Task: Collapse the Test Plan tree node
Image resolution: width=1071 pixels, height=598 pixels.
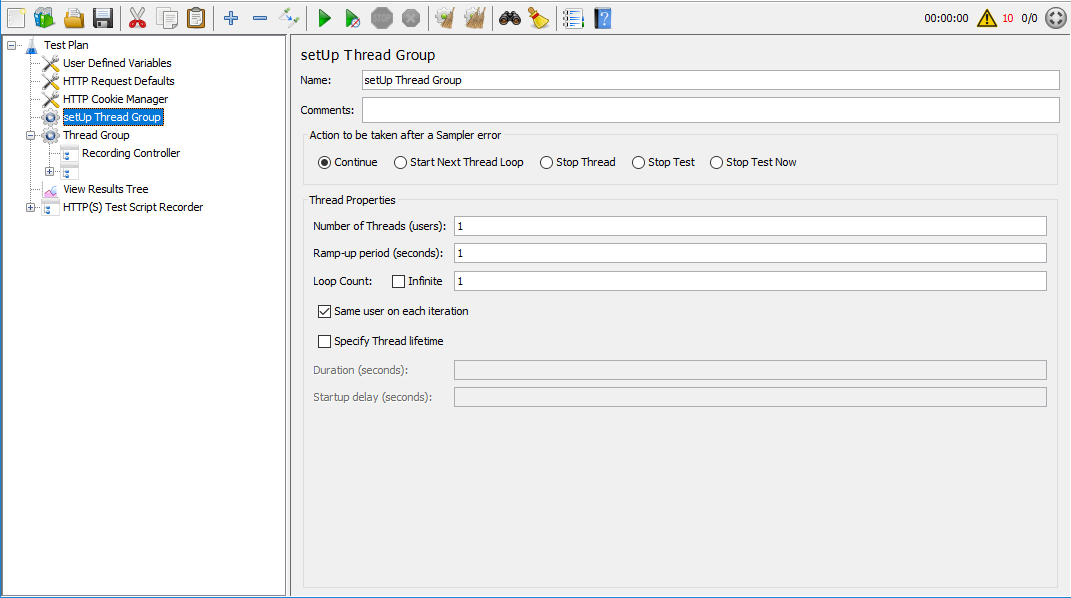Action: coord(11,45)
